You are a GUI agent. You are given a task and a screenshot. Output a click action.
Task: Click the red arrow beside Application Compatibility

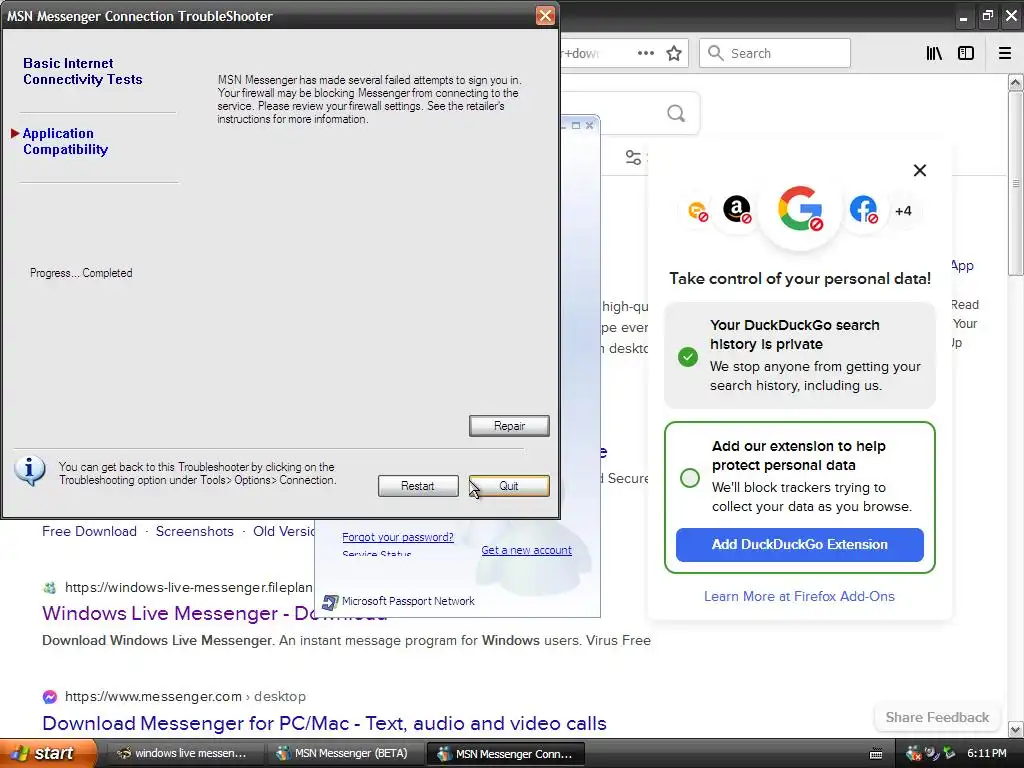tap(14, 133)
